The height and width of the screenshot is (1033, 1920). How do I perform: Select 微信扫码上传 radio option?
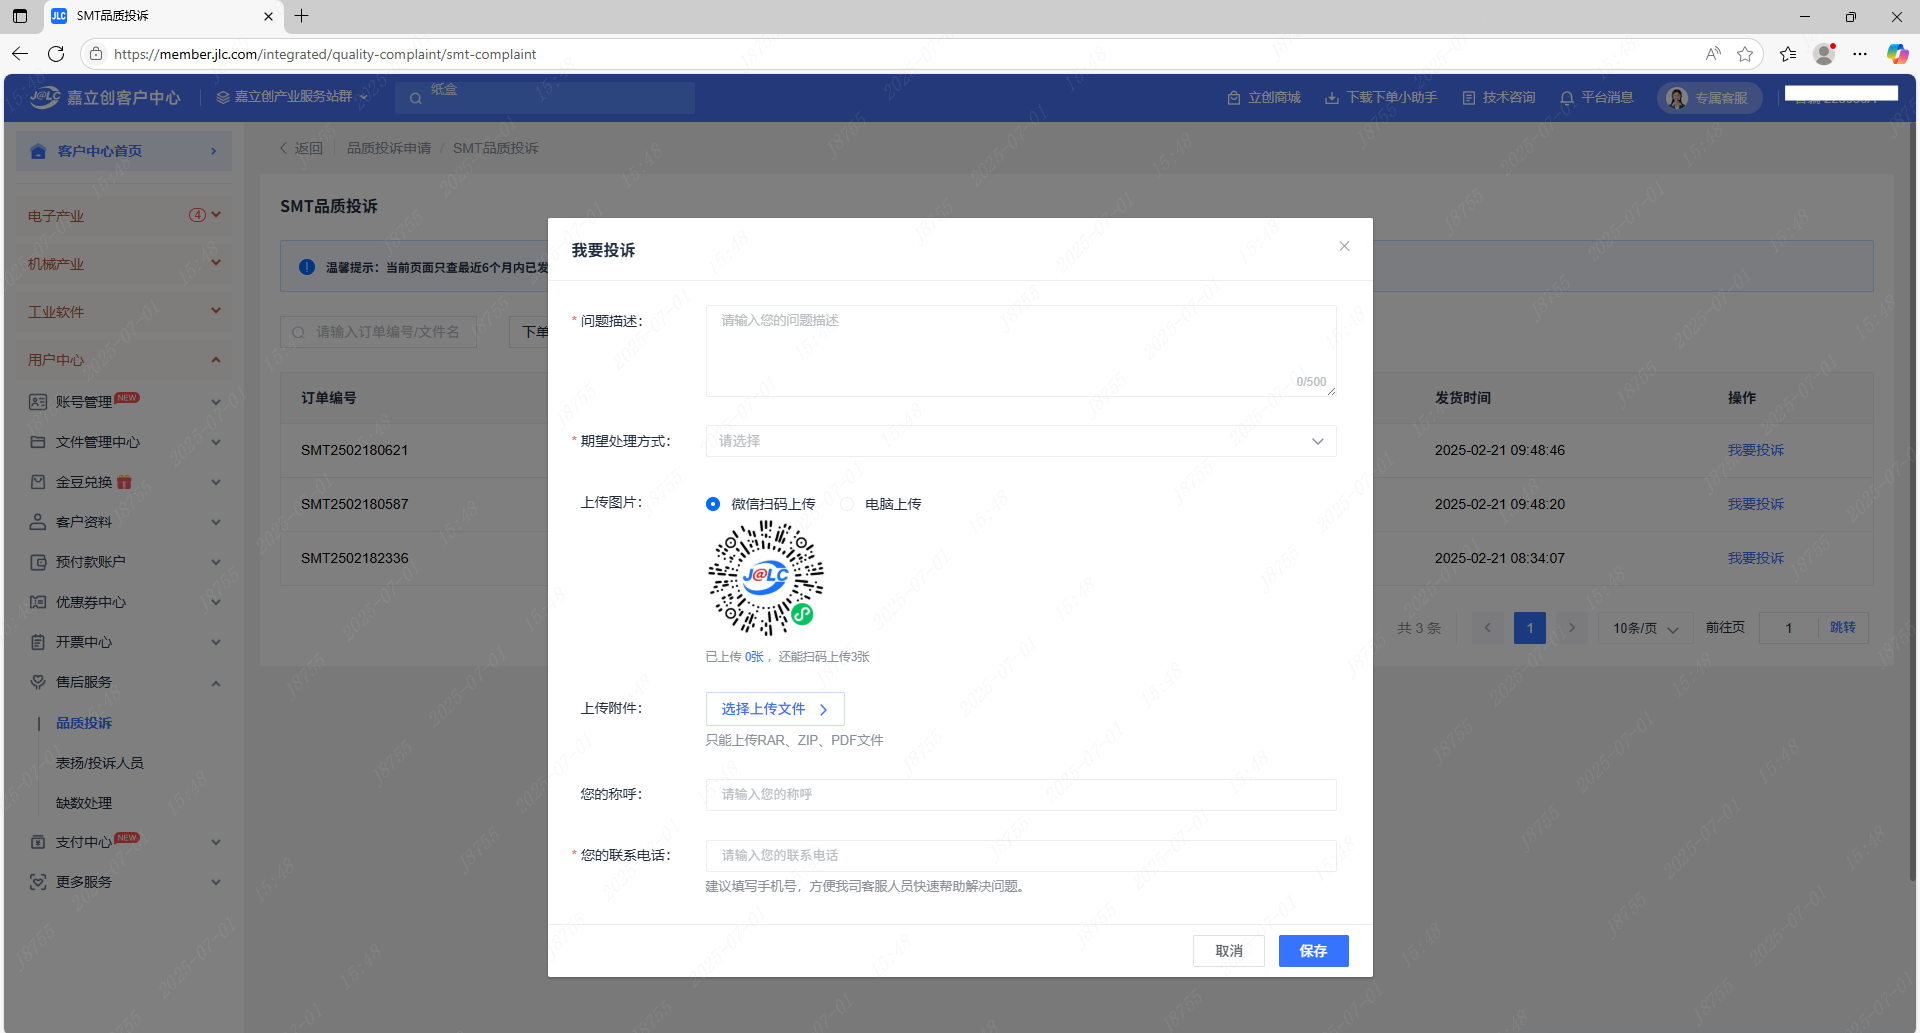761,504
